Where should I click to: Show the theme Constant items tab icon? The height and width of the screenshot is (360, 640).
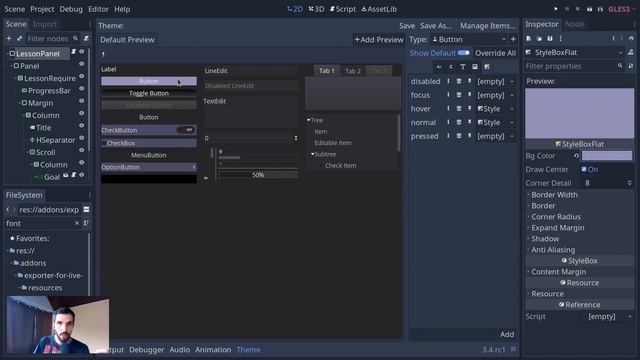[x=451, y=67]
